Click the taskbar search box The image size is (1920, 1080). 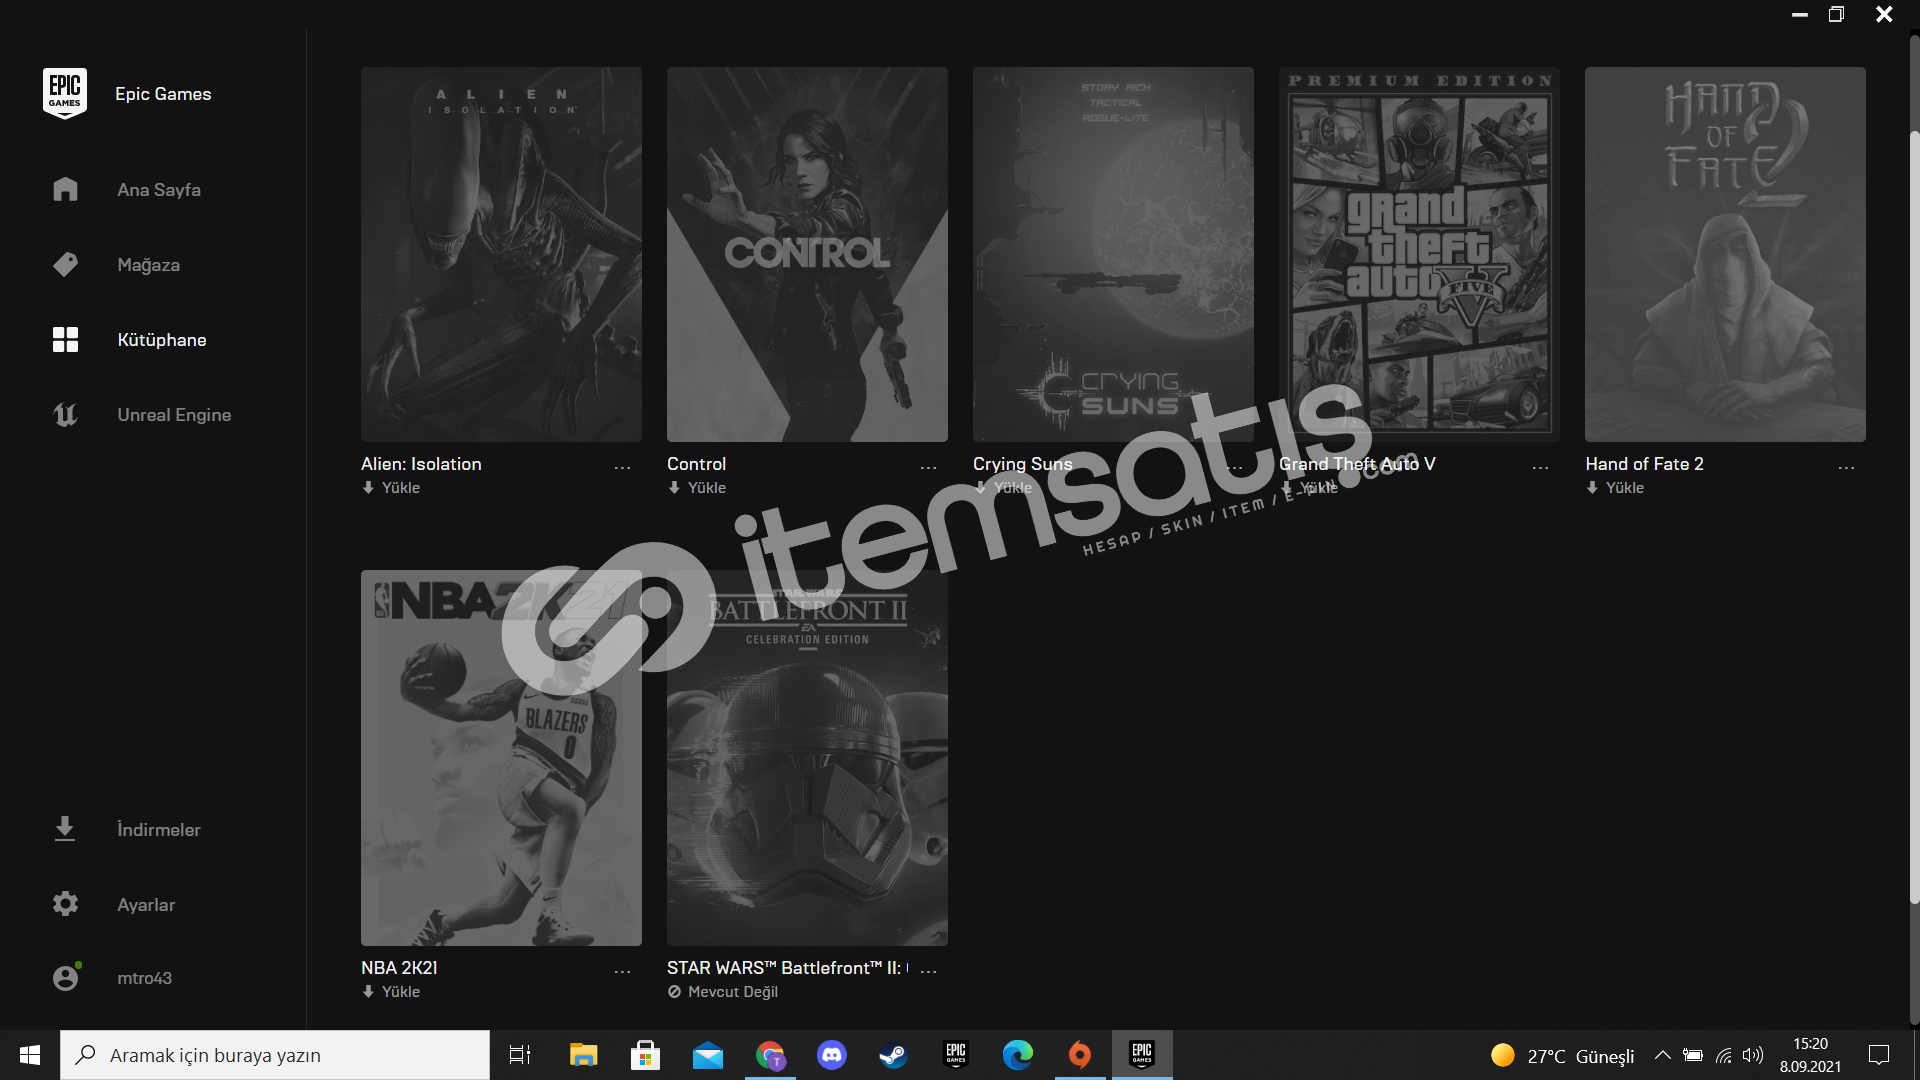point(275,1055)
